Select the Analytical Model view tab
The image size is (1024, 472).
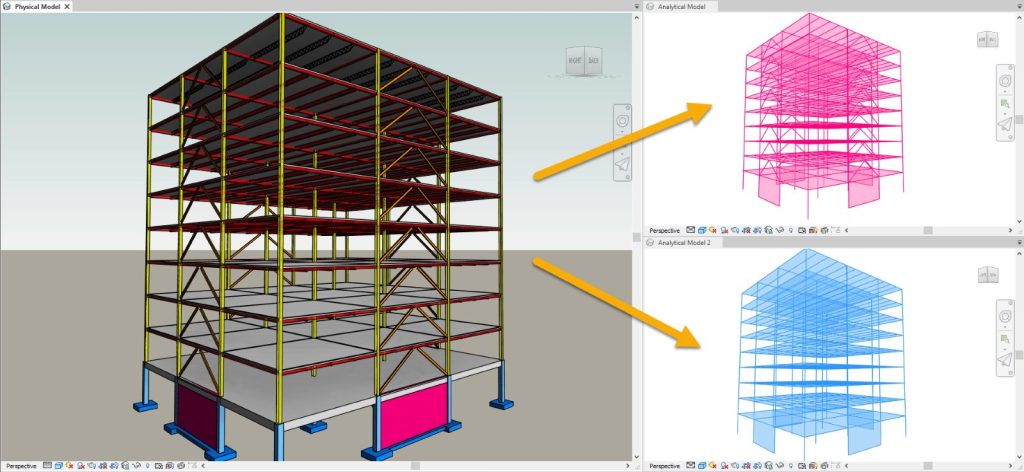(x=681, y=6)
